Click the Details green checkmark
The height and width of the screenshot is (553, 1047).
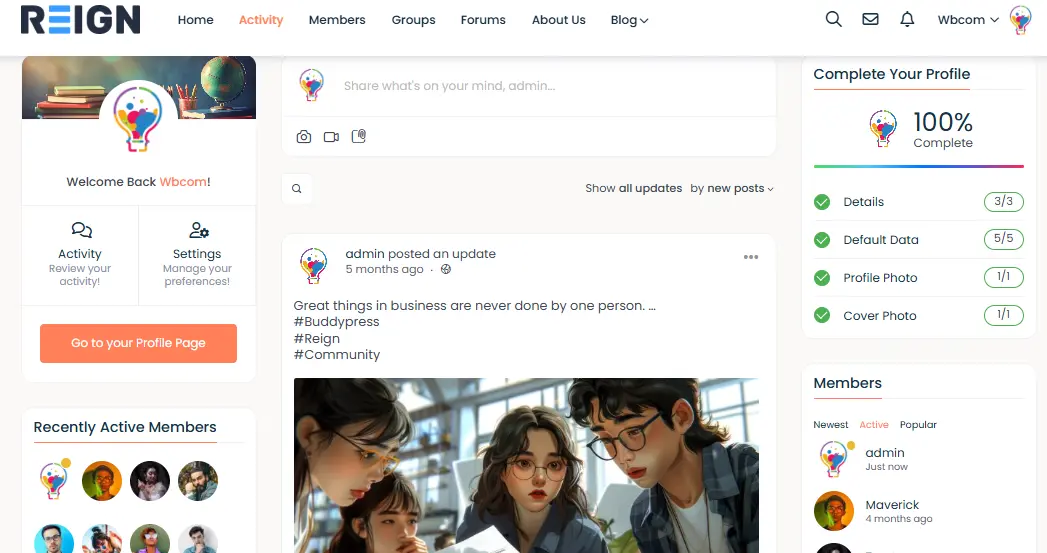(822, 202)
